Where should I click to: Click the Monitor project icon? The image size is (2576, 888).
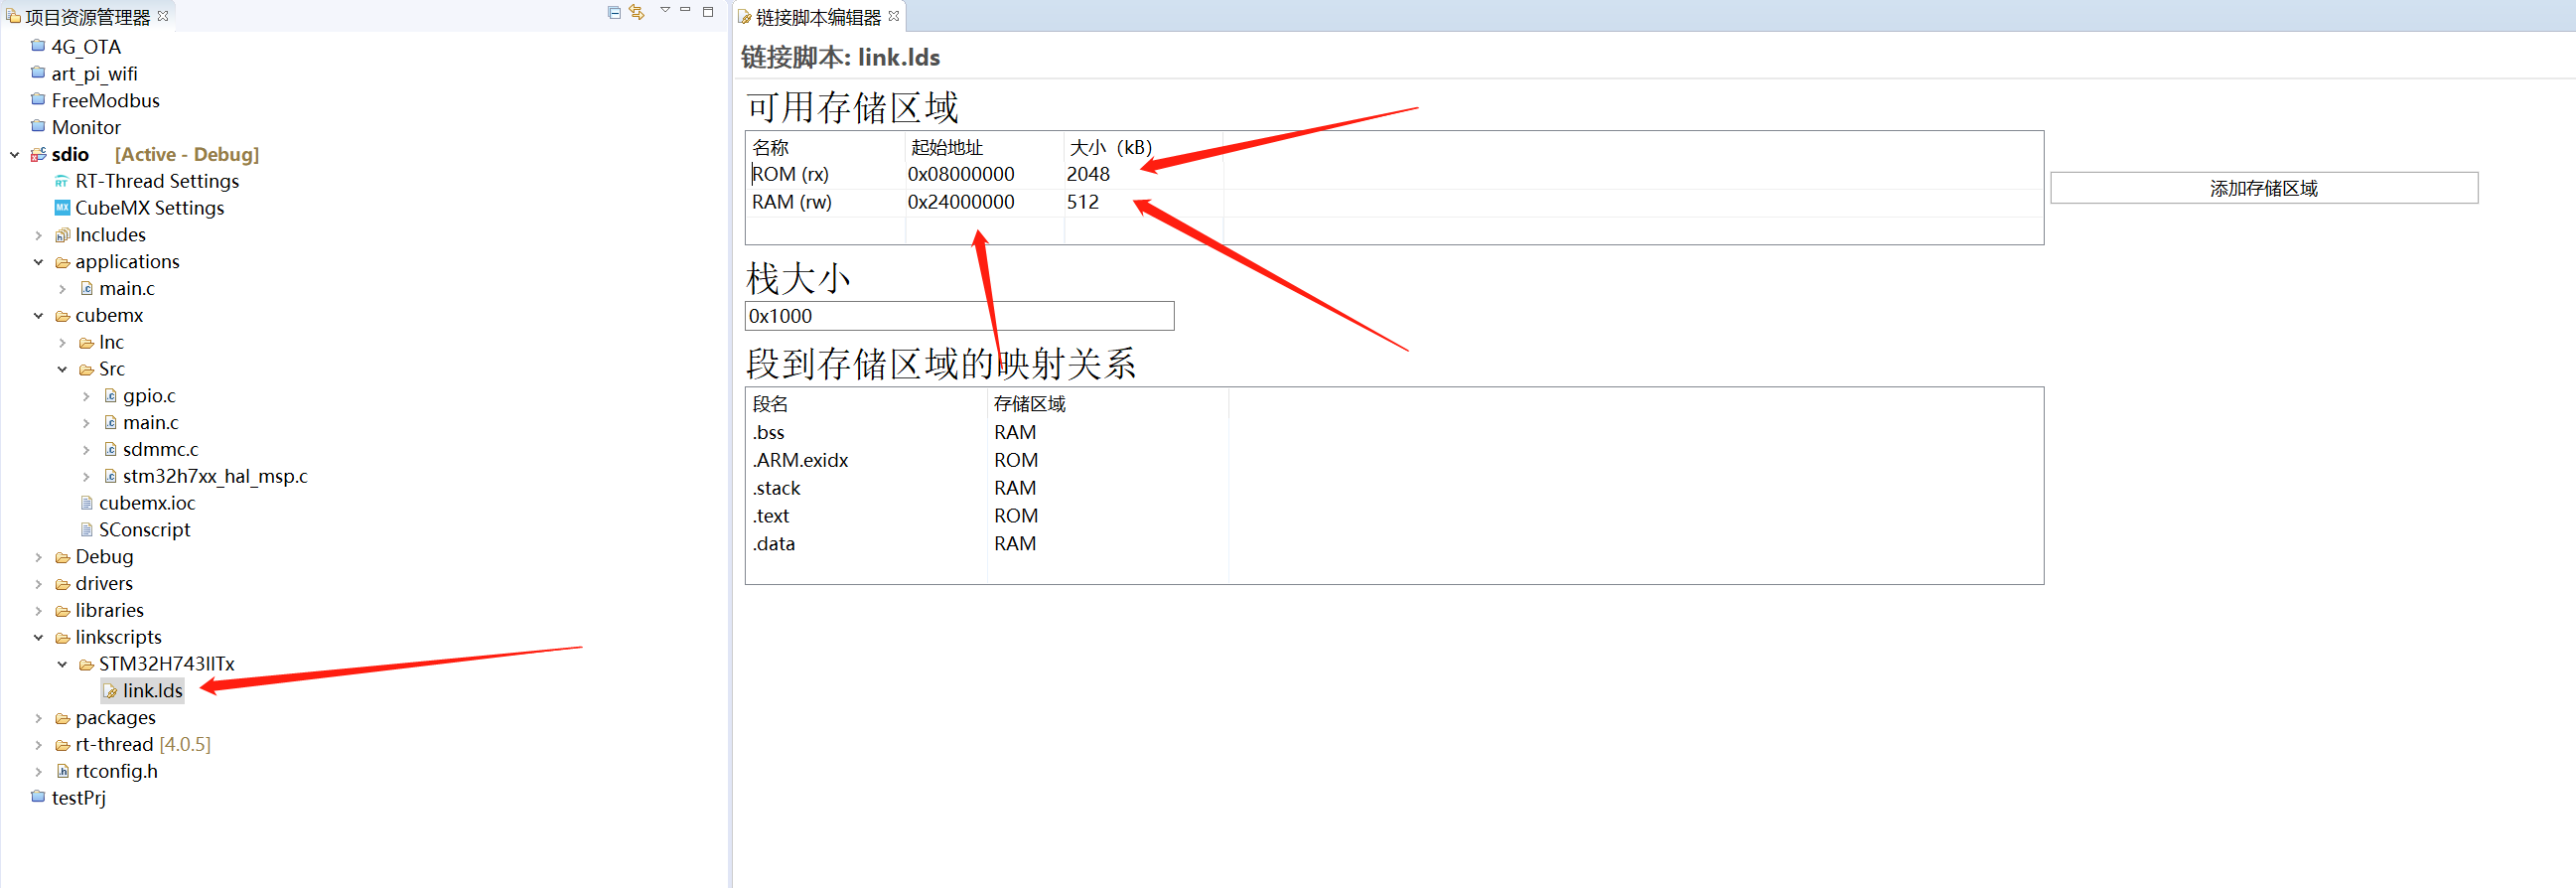[x=38, y=126]
